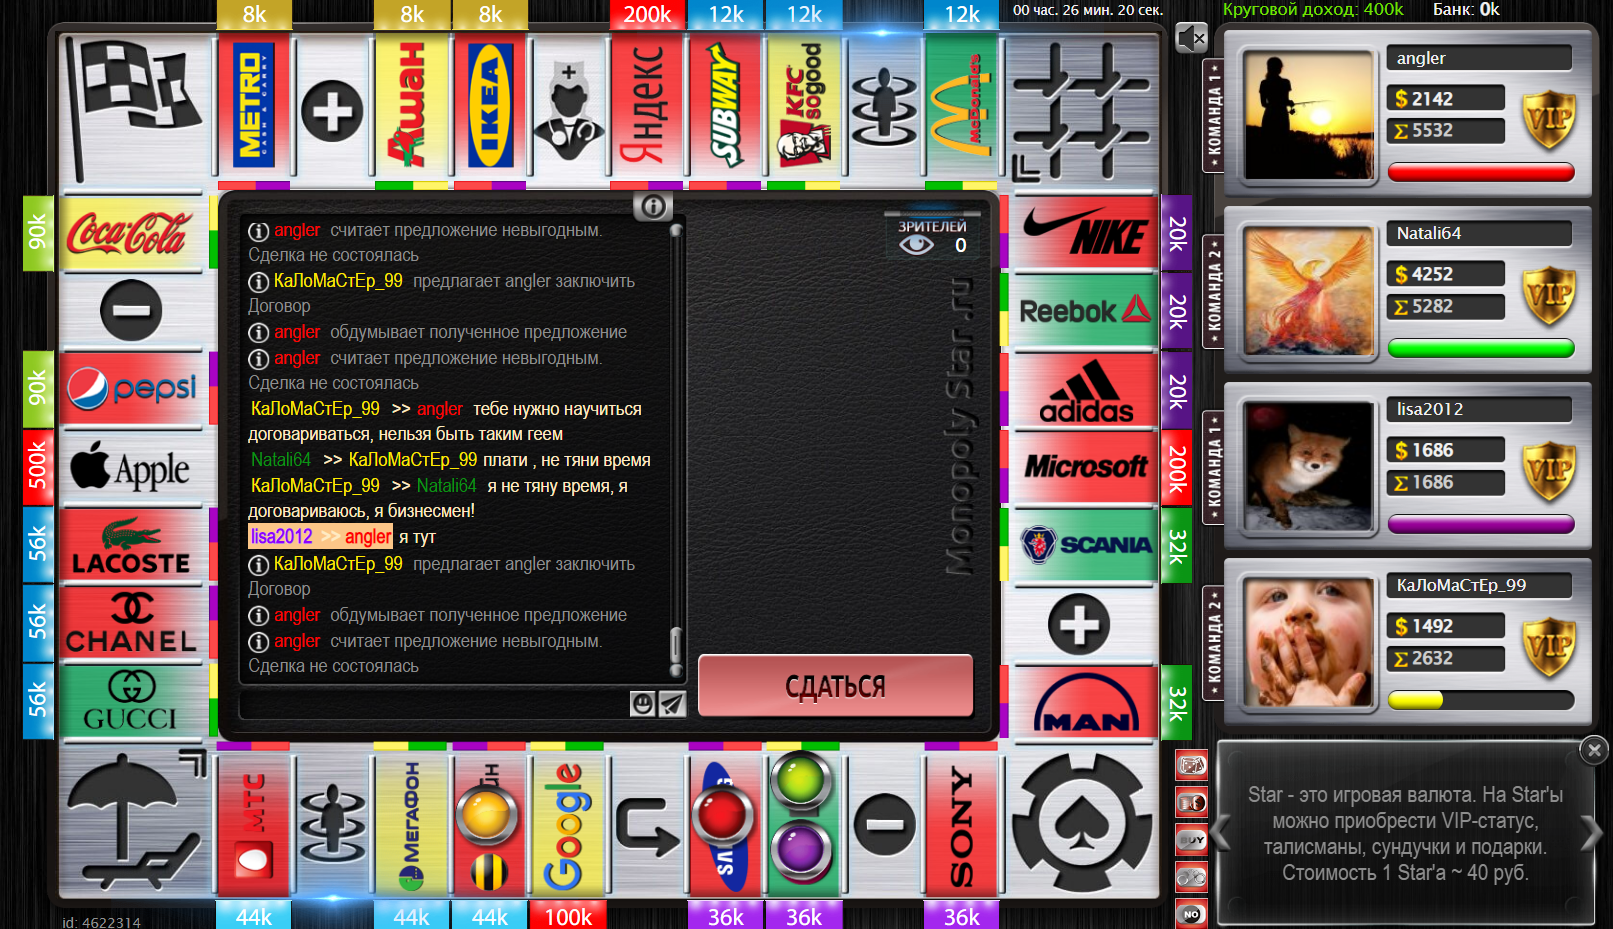1613x929 pixels.
Task: Select the SCANIA property cell
Action: [1085, 546]
